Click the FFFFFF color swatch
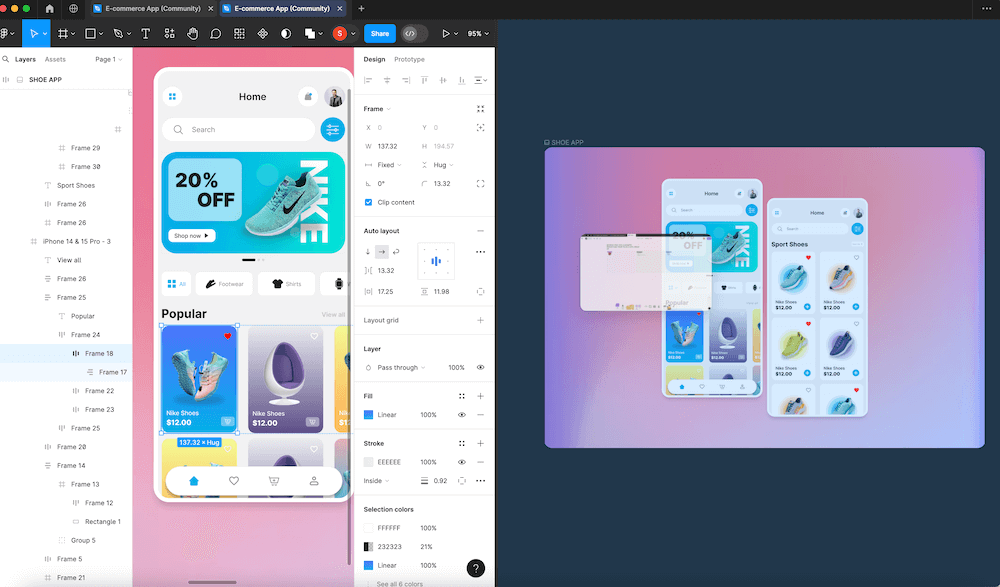 [369, 528]
